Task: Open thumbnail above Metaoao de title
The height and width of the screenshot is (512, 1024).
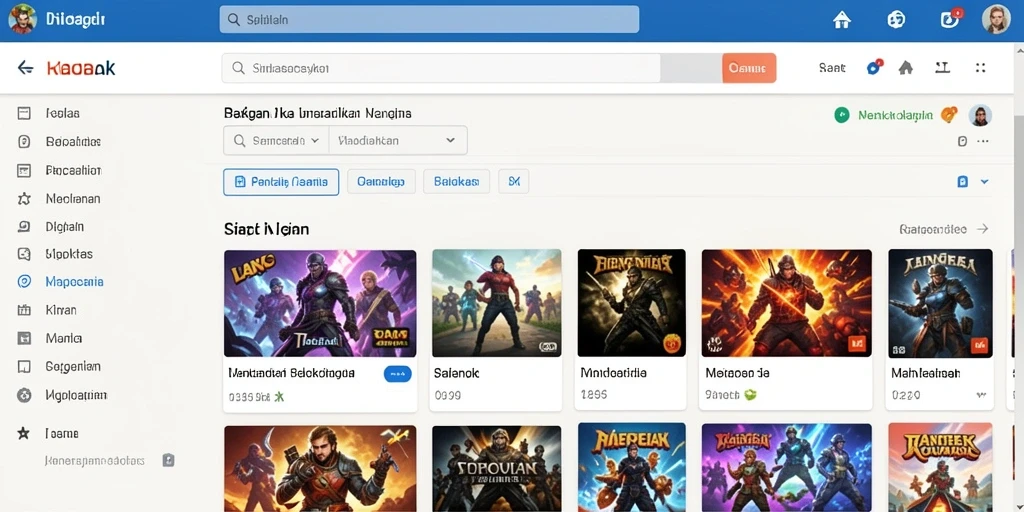Action: pos(786,303)
